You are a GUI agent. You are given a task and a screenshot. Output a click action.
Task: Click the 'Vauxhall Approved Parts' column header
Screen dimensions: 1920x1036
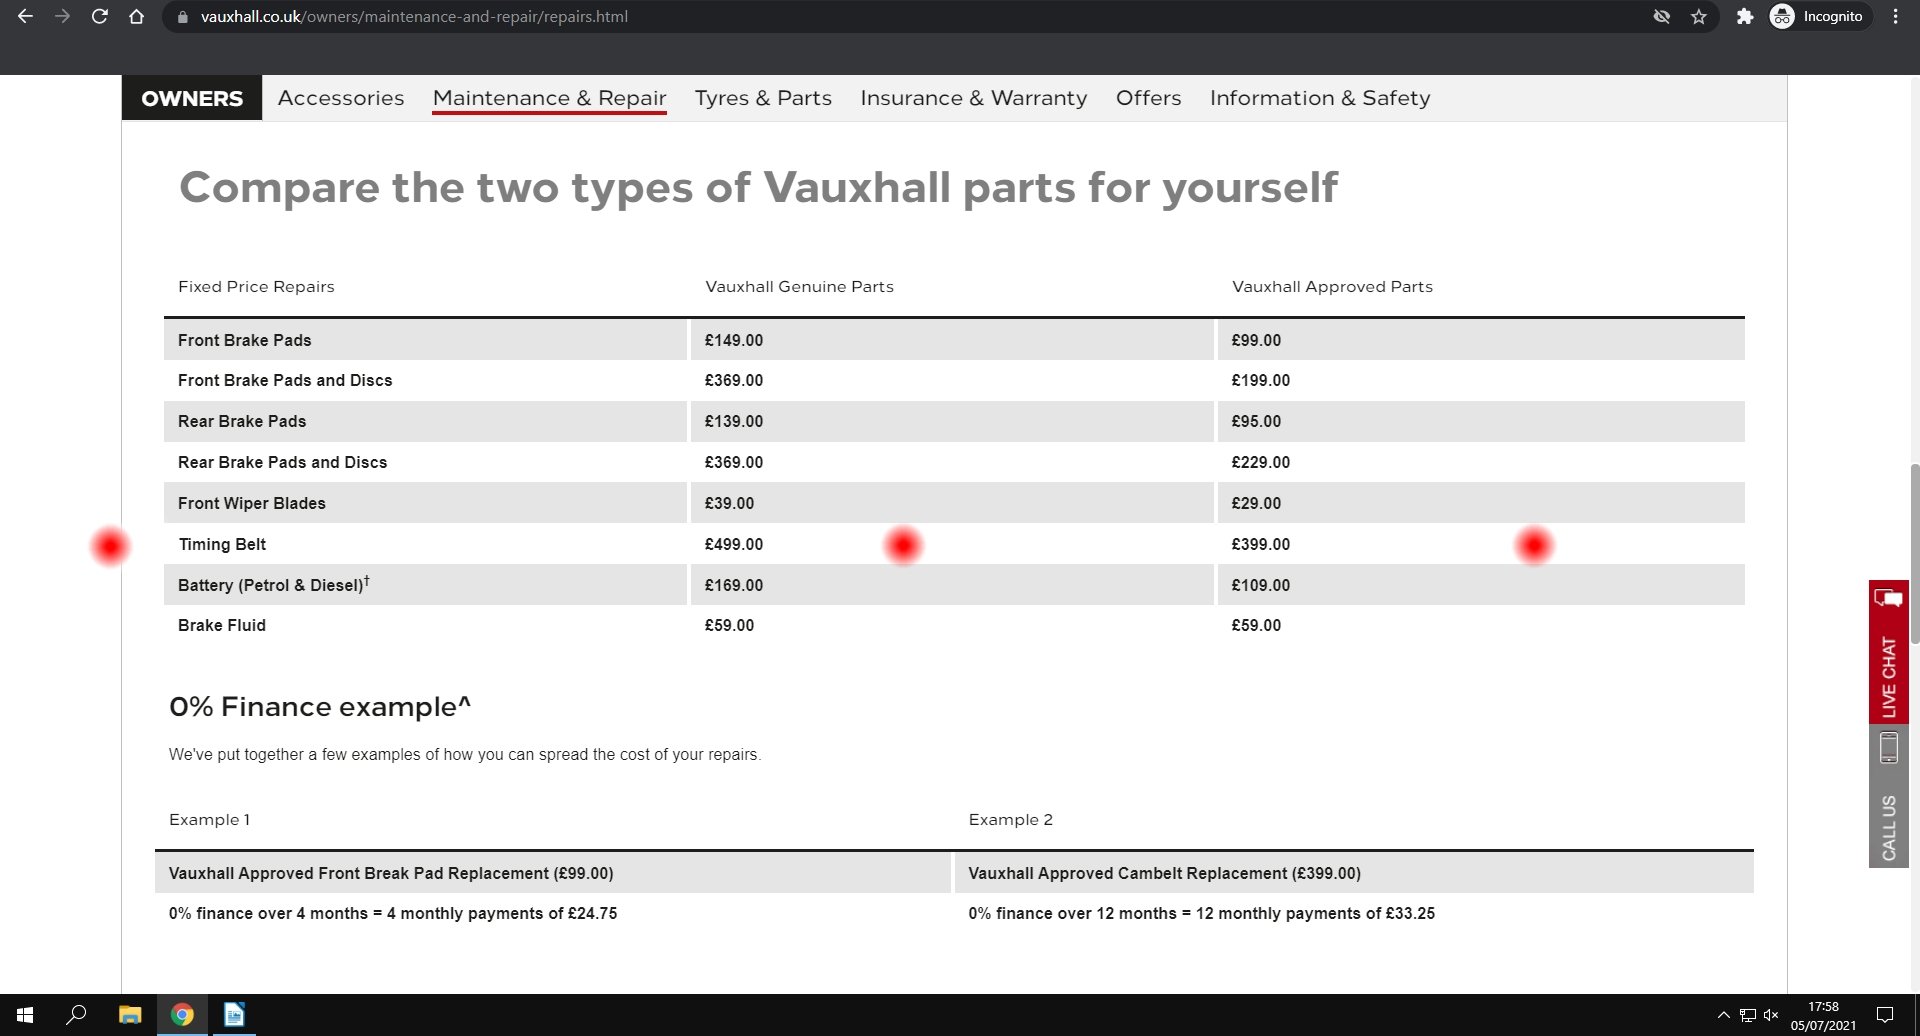point(1332,287)
